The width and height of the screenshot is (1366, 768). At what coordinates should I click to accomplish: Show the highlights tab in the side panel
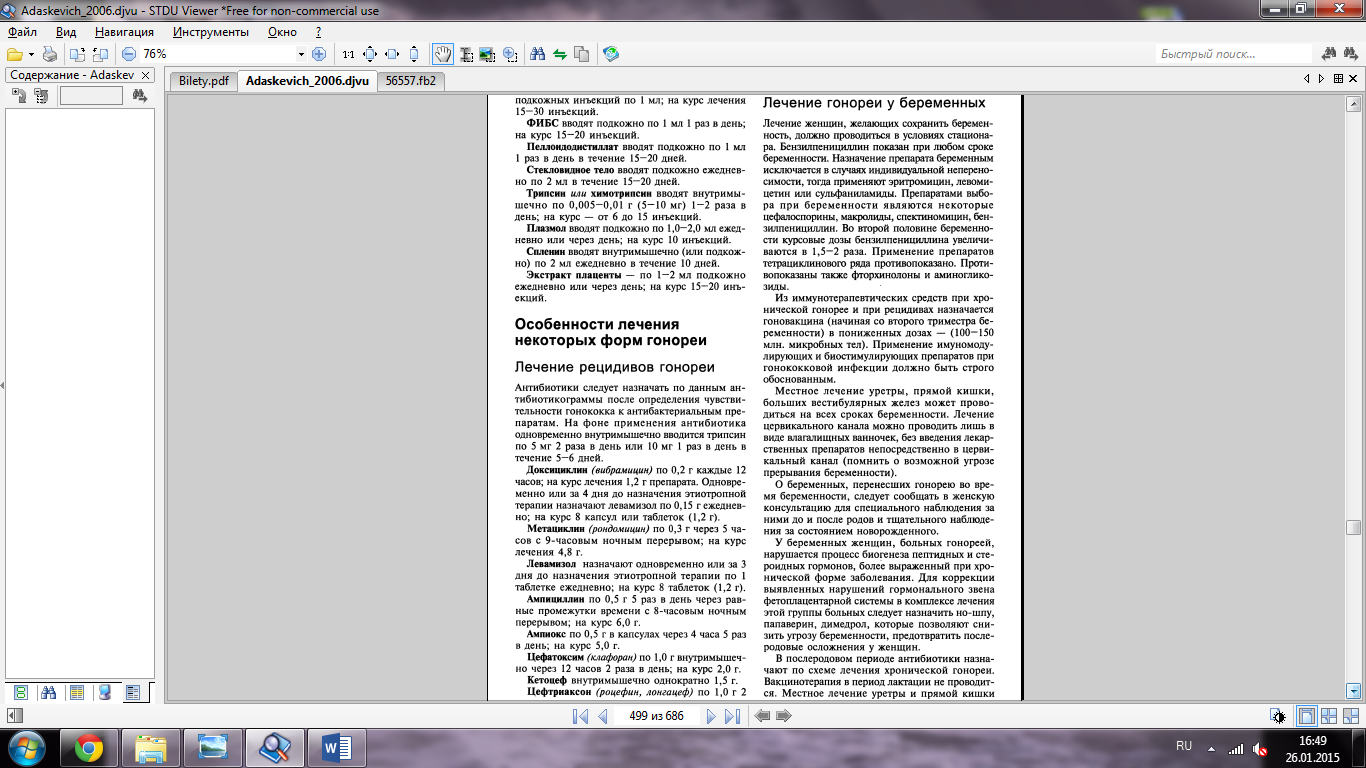(105, 692)
